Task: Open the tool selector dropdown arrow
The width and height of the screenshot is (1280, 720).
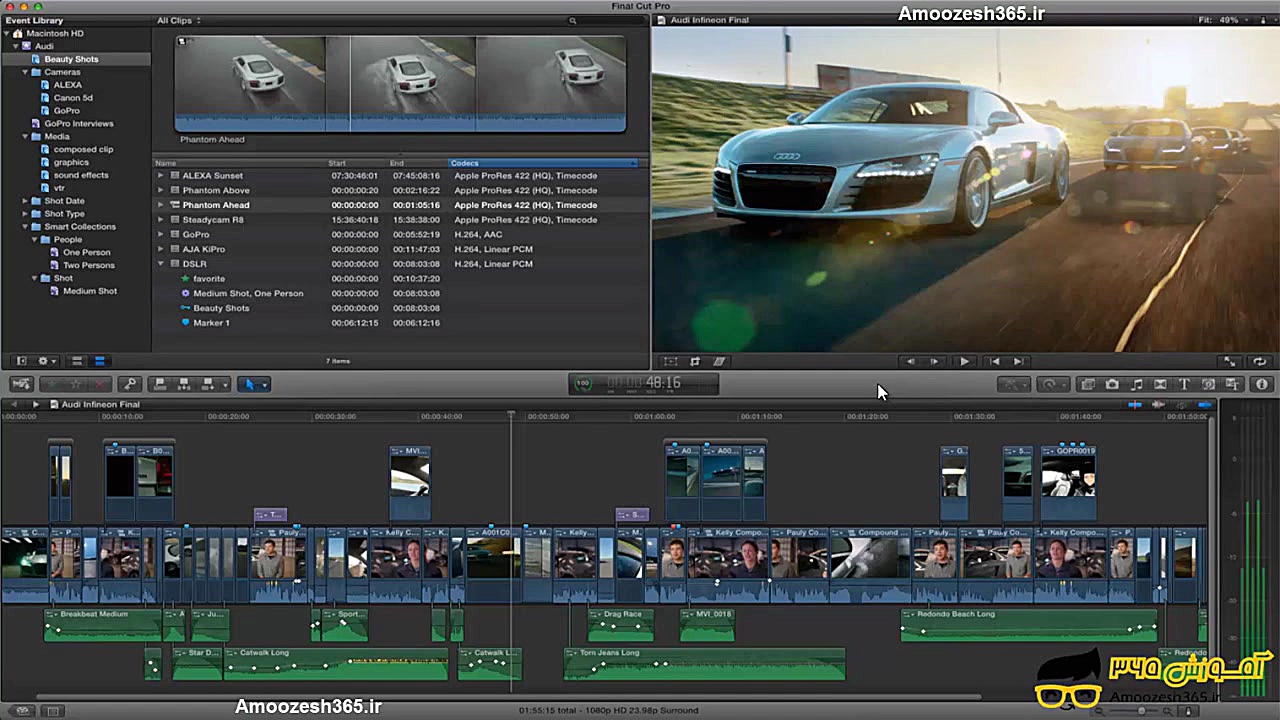Action: [264, 384]
